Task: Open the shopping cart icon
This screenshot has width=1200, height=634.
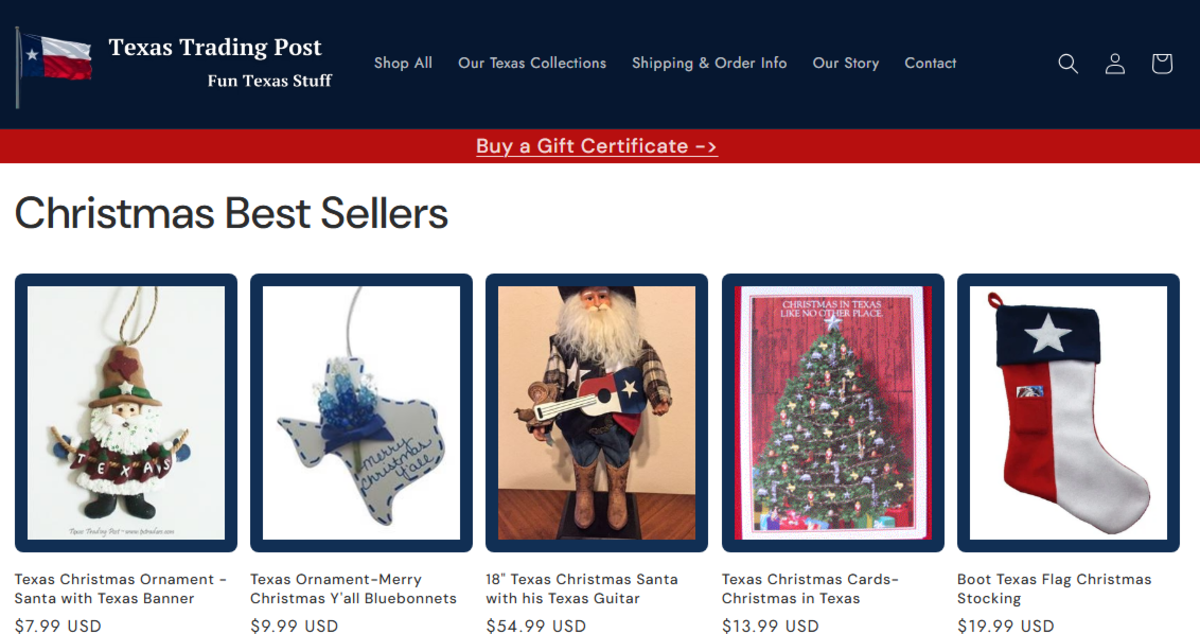Action: 1161,64
